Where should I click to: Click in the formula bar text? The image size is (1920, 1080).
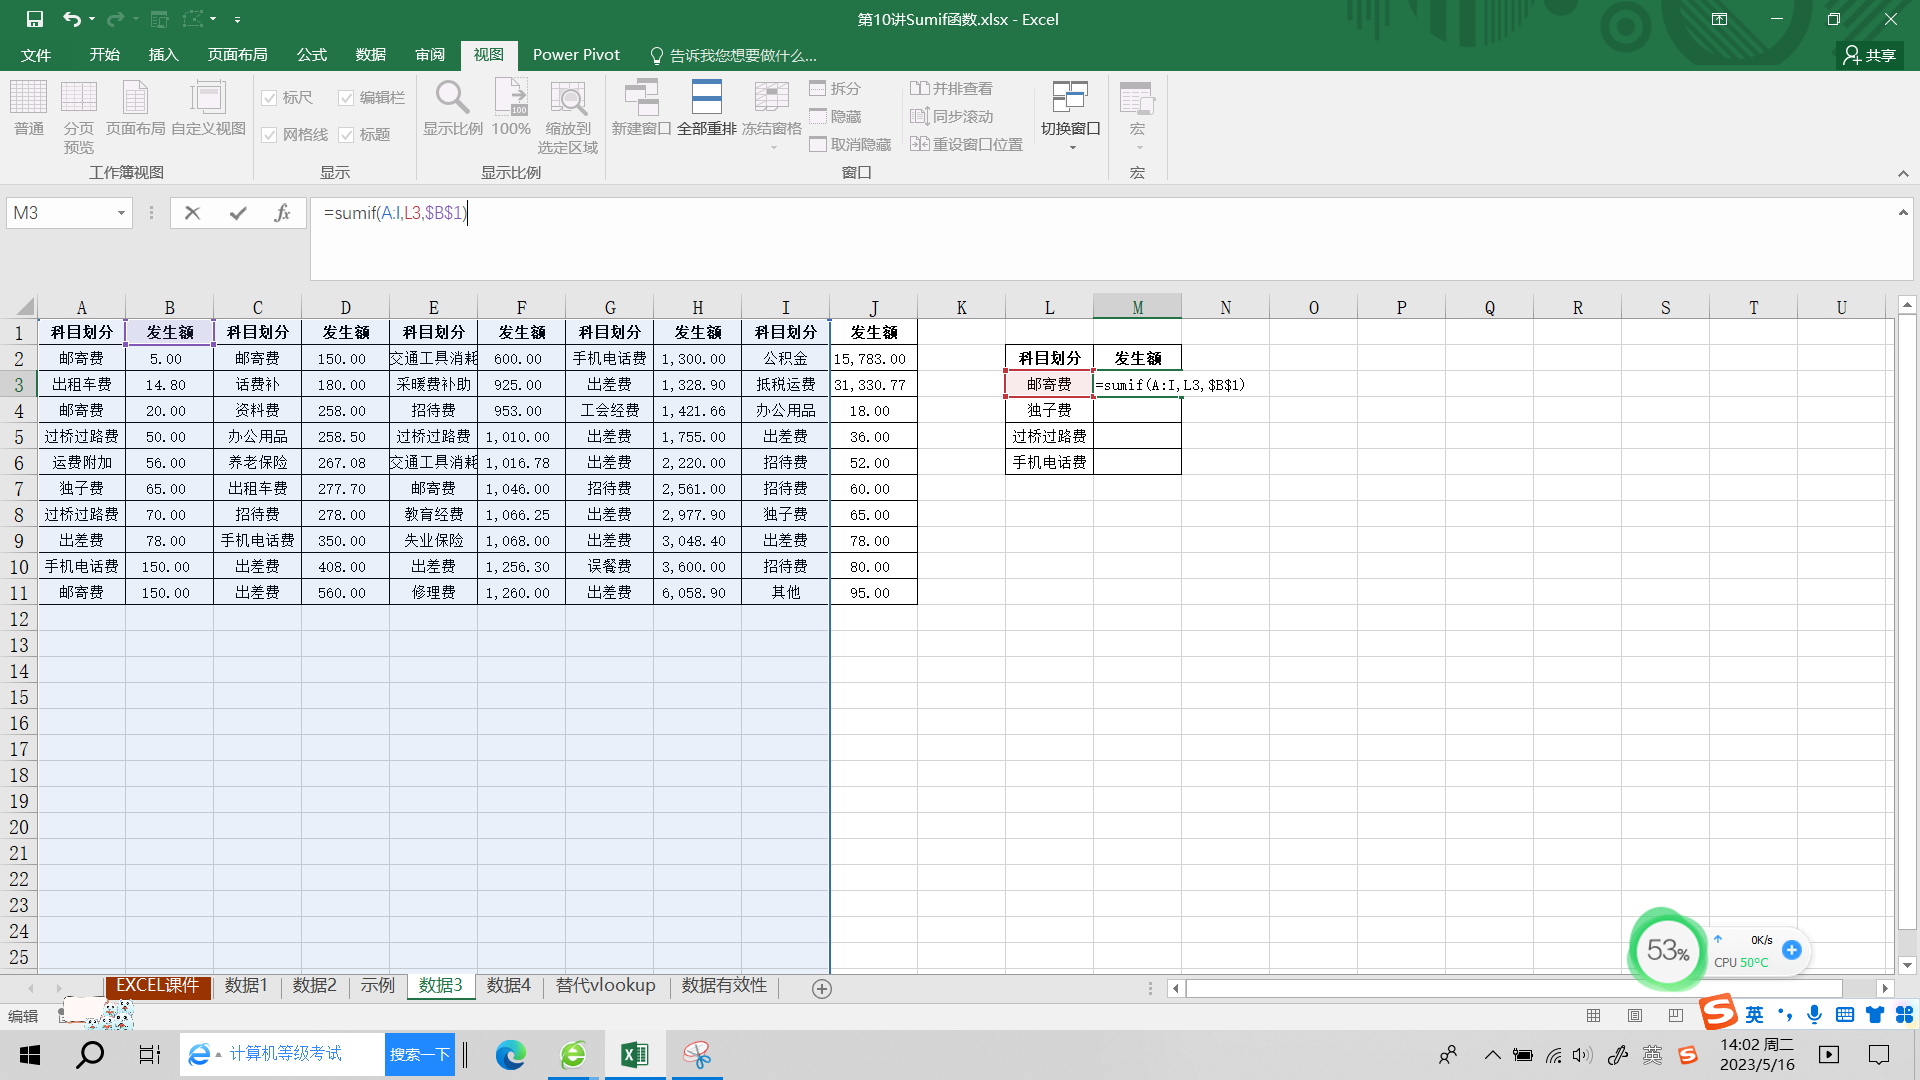tap(396, 213)
